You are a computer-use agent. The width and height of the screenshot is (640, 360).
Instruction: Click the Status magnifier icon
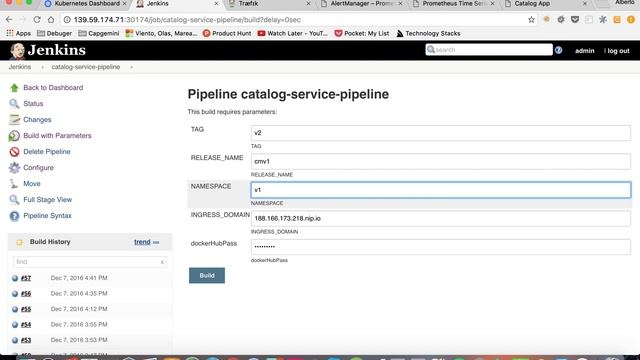[x=14, y=104]
